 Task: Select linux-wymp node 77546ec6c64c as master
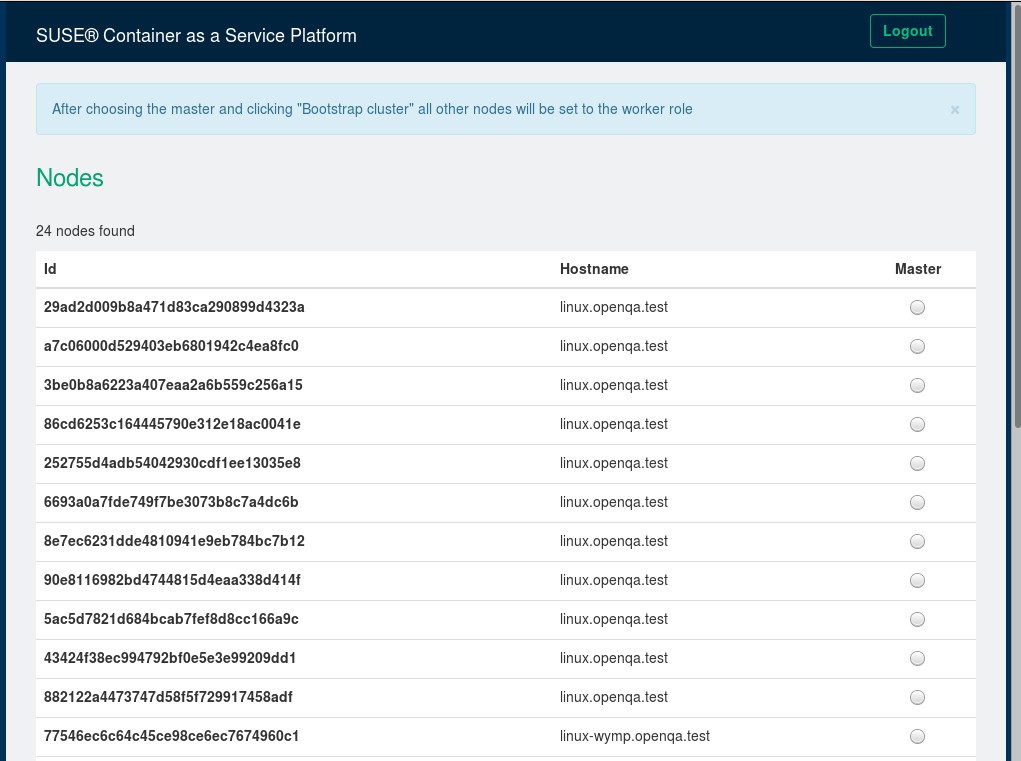pos(917,737)
